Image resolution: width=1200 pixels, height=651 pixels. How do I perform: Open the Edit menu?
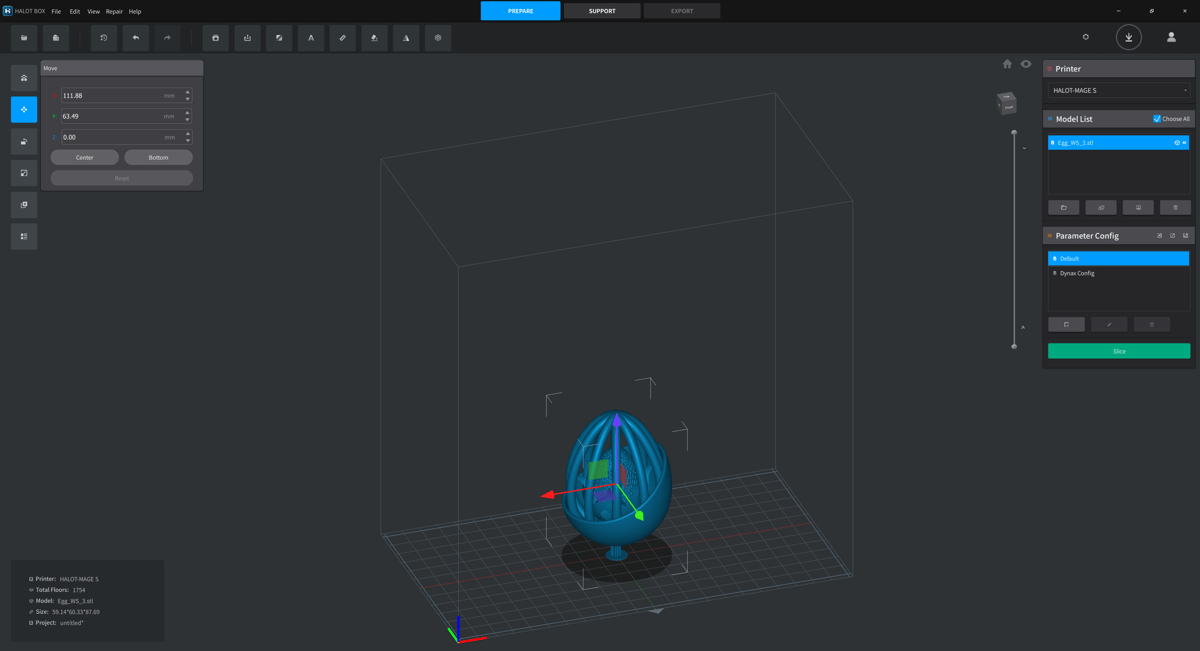[x=75, y=12]
